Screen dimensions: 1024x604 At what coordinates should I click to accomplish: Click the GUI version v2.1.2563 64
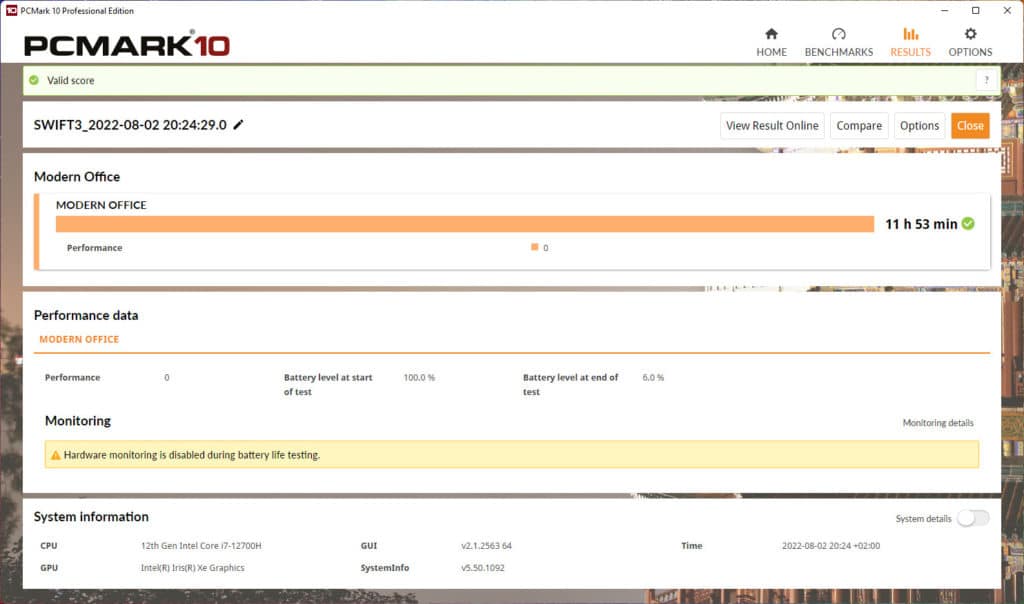click(x=487, y=546)
